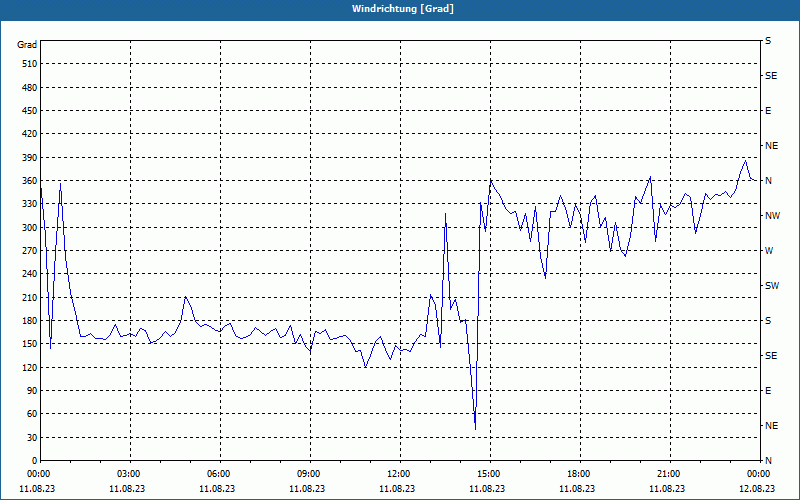The width and height of the screenshot is (800, 500).
Task: Click the SW compass label on right axis
Action: click(772, 286)
